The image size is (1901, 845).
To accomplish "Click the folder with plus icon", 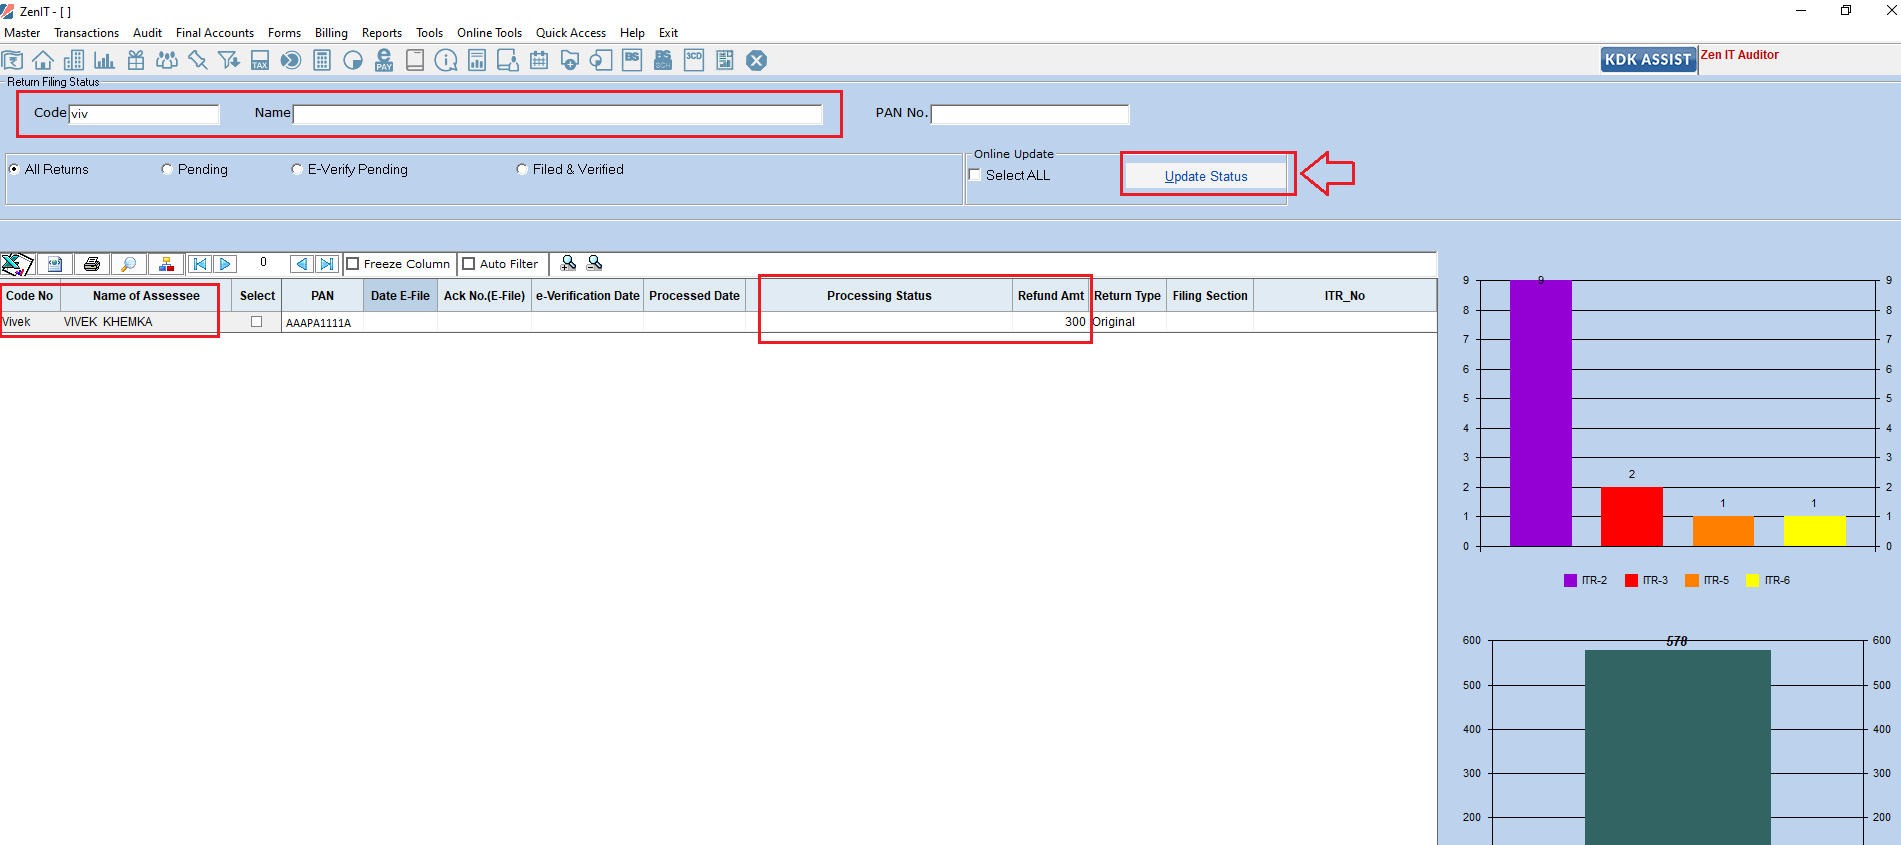I will 570,61.
